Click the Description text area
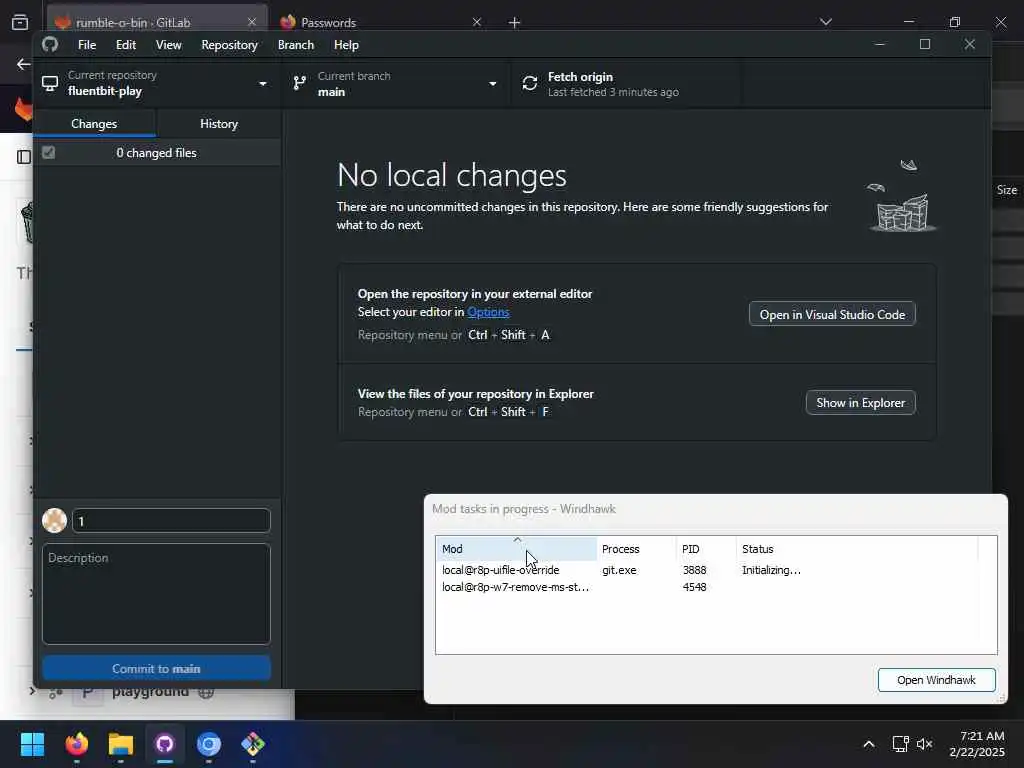1024x768 pixels. pyautogui.click(x=156, y=594)
